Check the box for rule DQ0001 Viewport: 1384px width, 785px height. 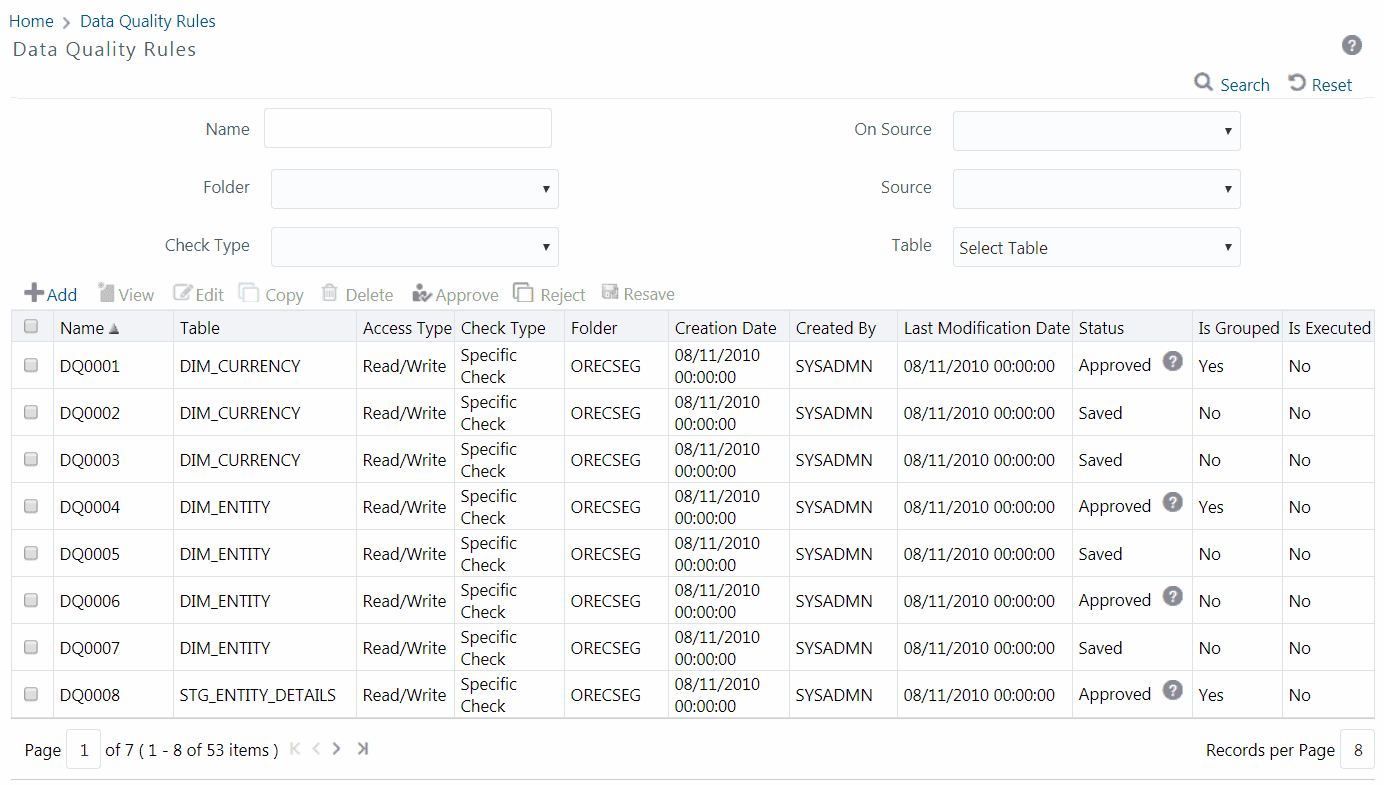click(x=31, y=365)
